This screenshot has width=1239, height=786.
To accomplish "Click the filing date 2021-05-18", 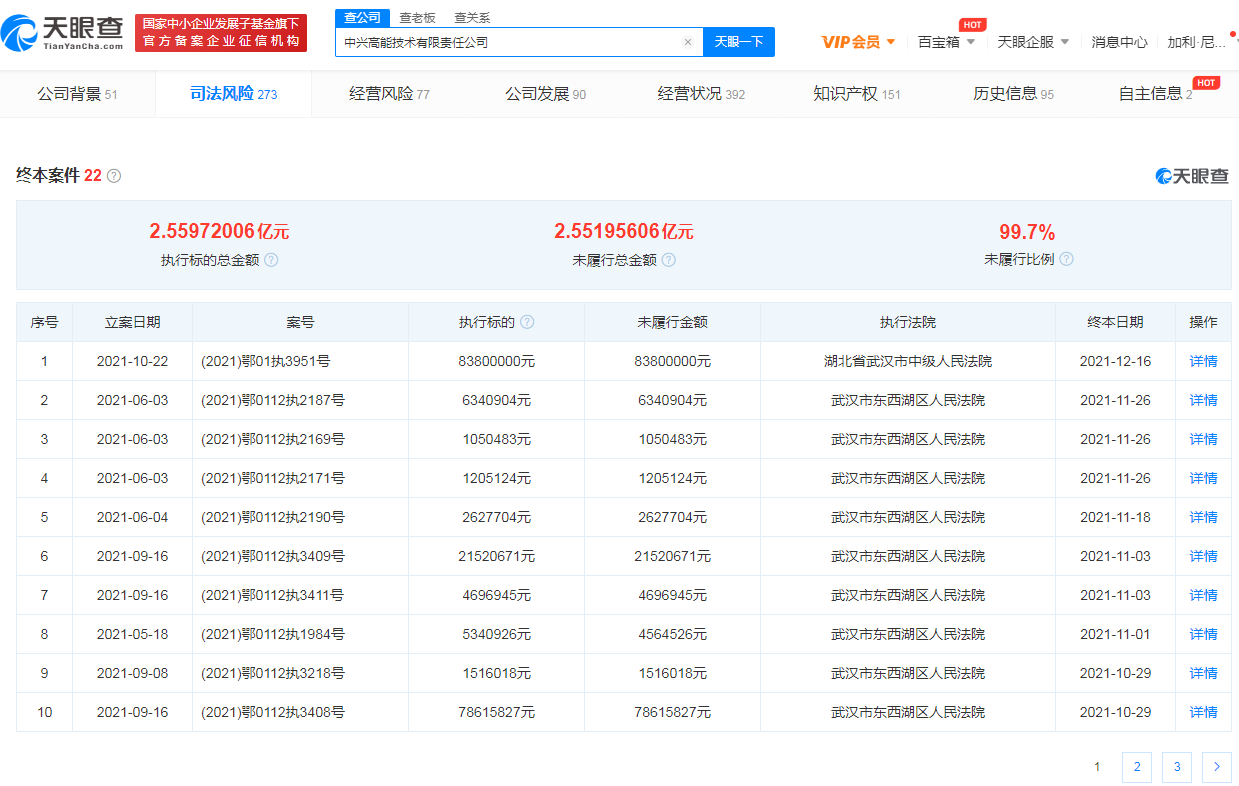I will pyautogui.click(x=132, y=634).
